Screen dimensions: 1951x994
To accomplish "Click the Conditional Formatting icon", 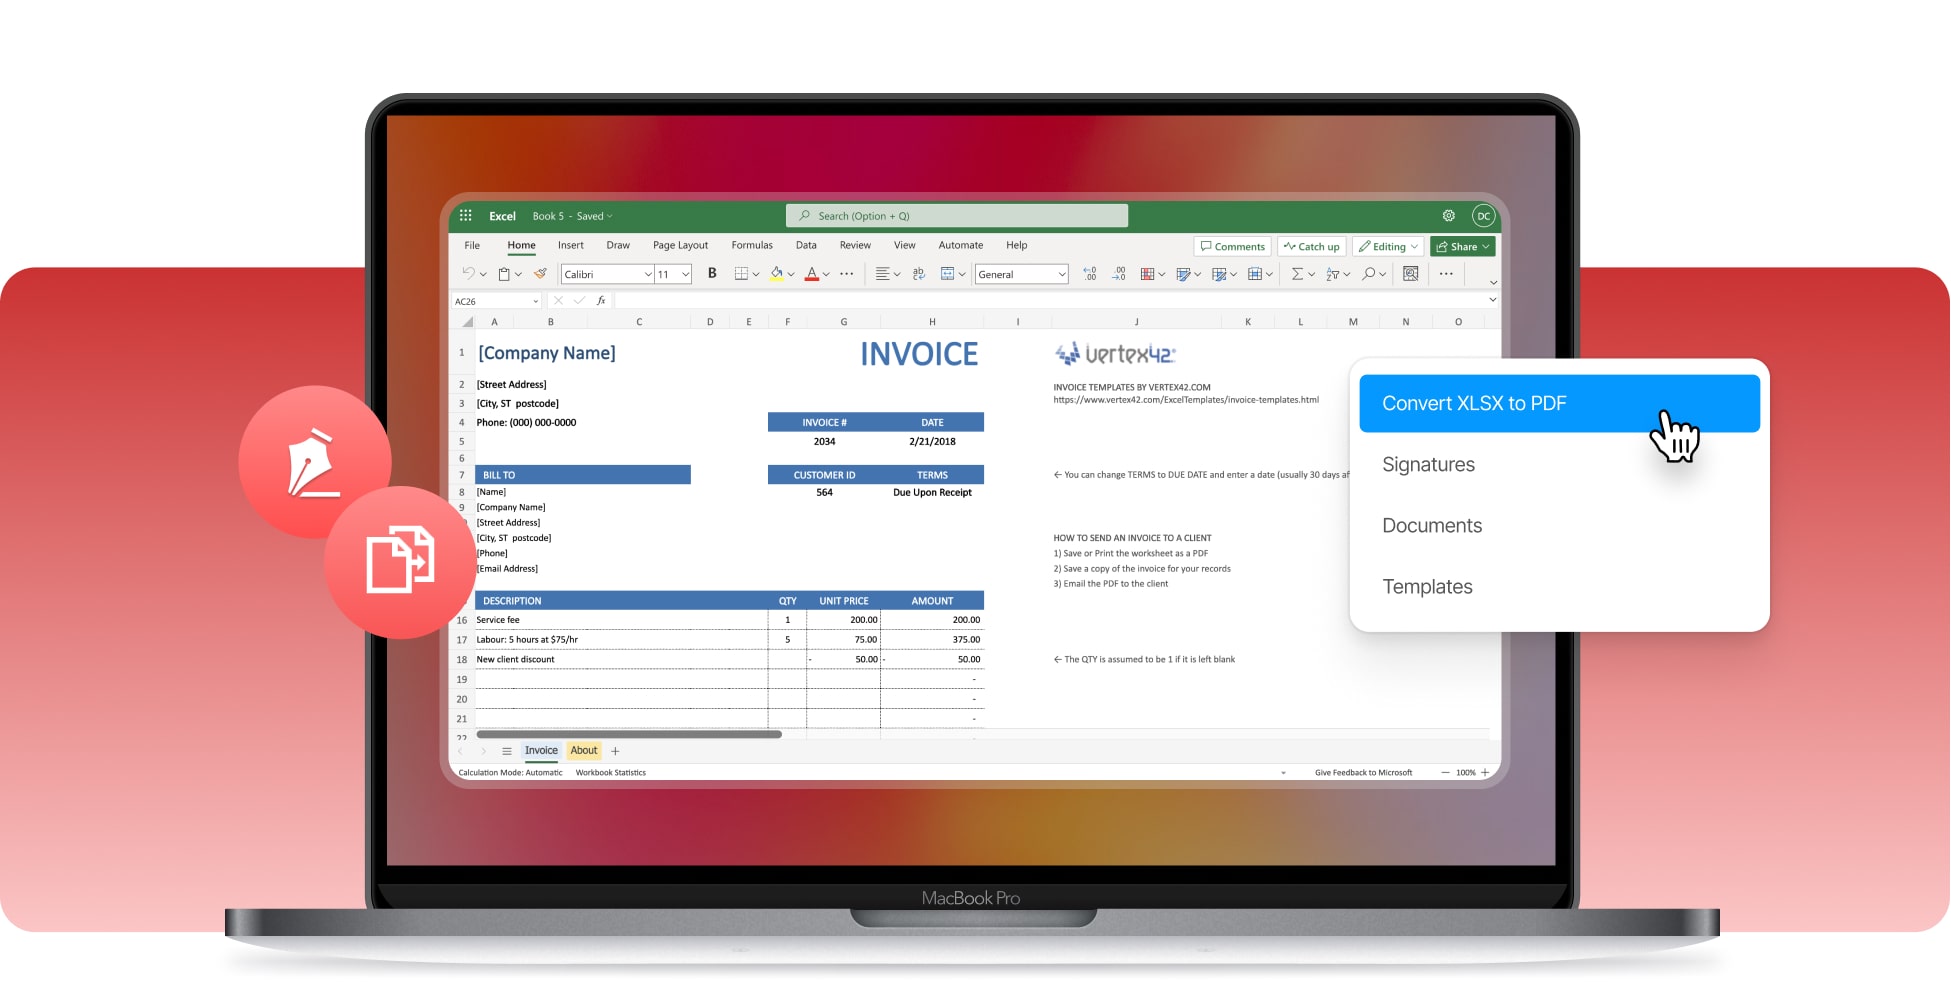I will coord(1147,274).
